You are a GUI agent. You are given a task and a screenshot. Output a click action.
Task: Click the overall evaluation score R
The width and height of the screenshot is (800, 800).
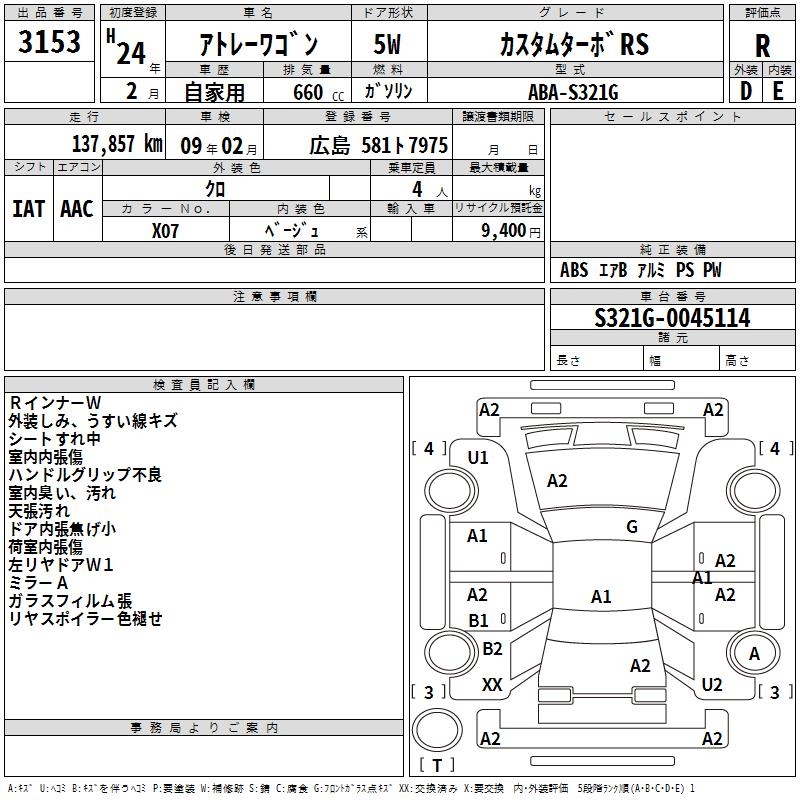(762, 46)
